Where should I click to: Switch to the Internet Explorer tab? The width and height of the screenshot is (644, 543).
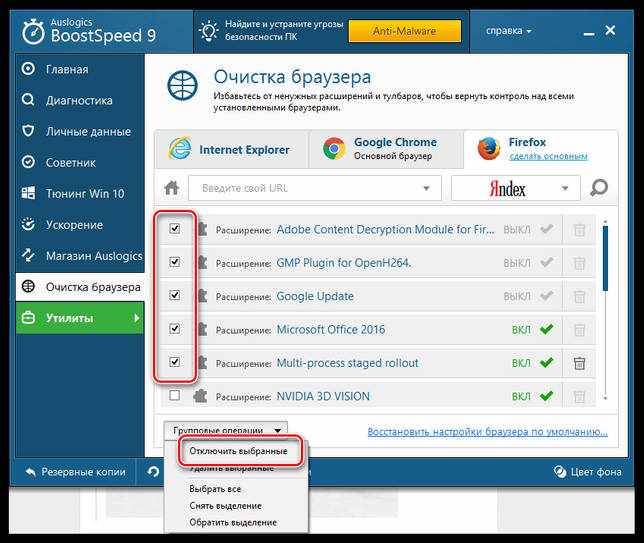232,150
